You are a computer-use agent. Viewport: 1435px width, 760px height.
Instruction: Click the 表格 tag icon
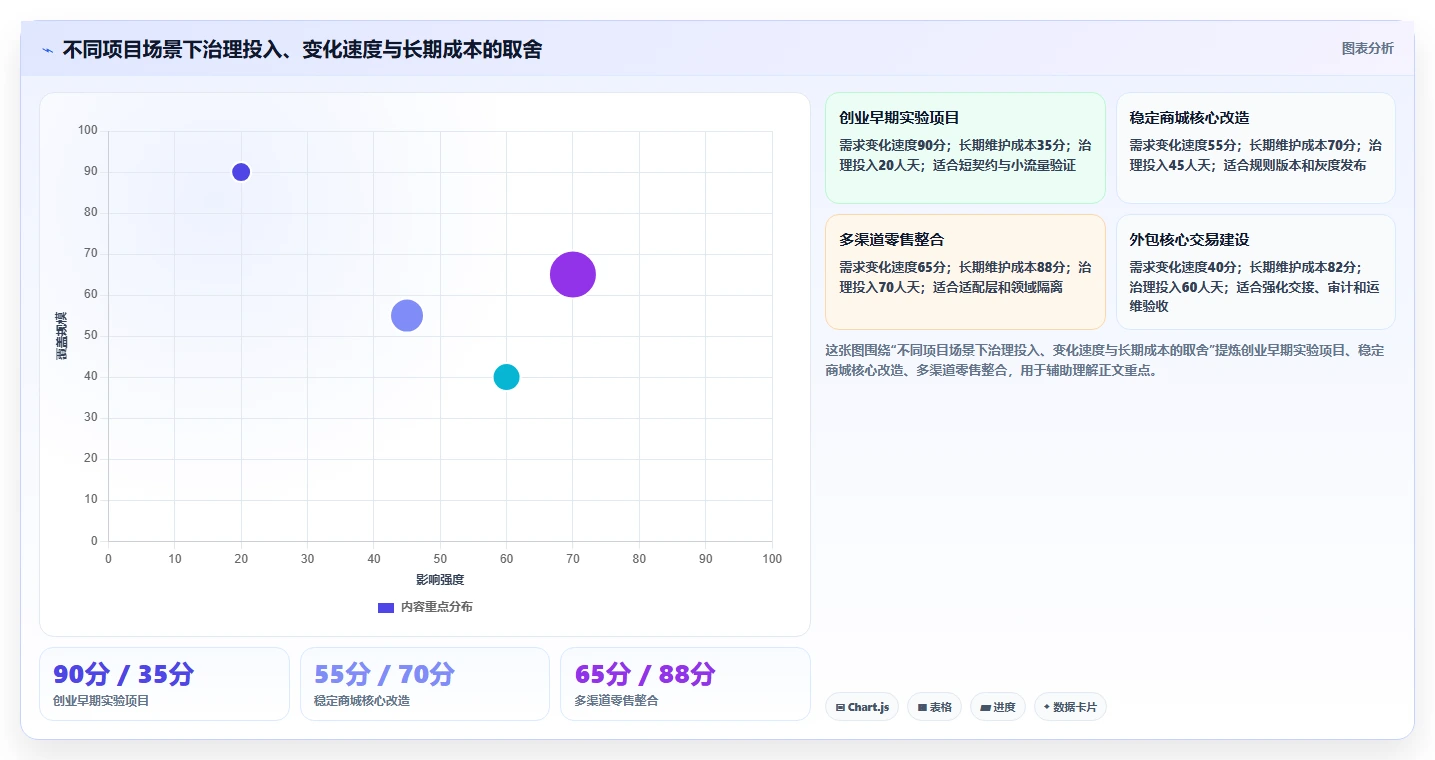(922, 707)
